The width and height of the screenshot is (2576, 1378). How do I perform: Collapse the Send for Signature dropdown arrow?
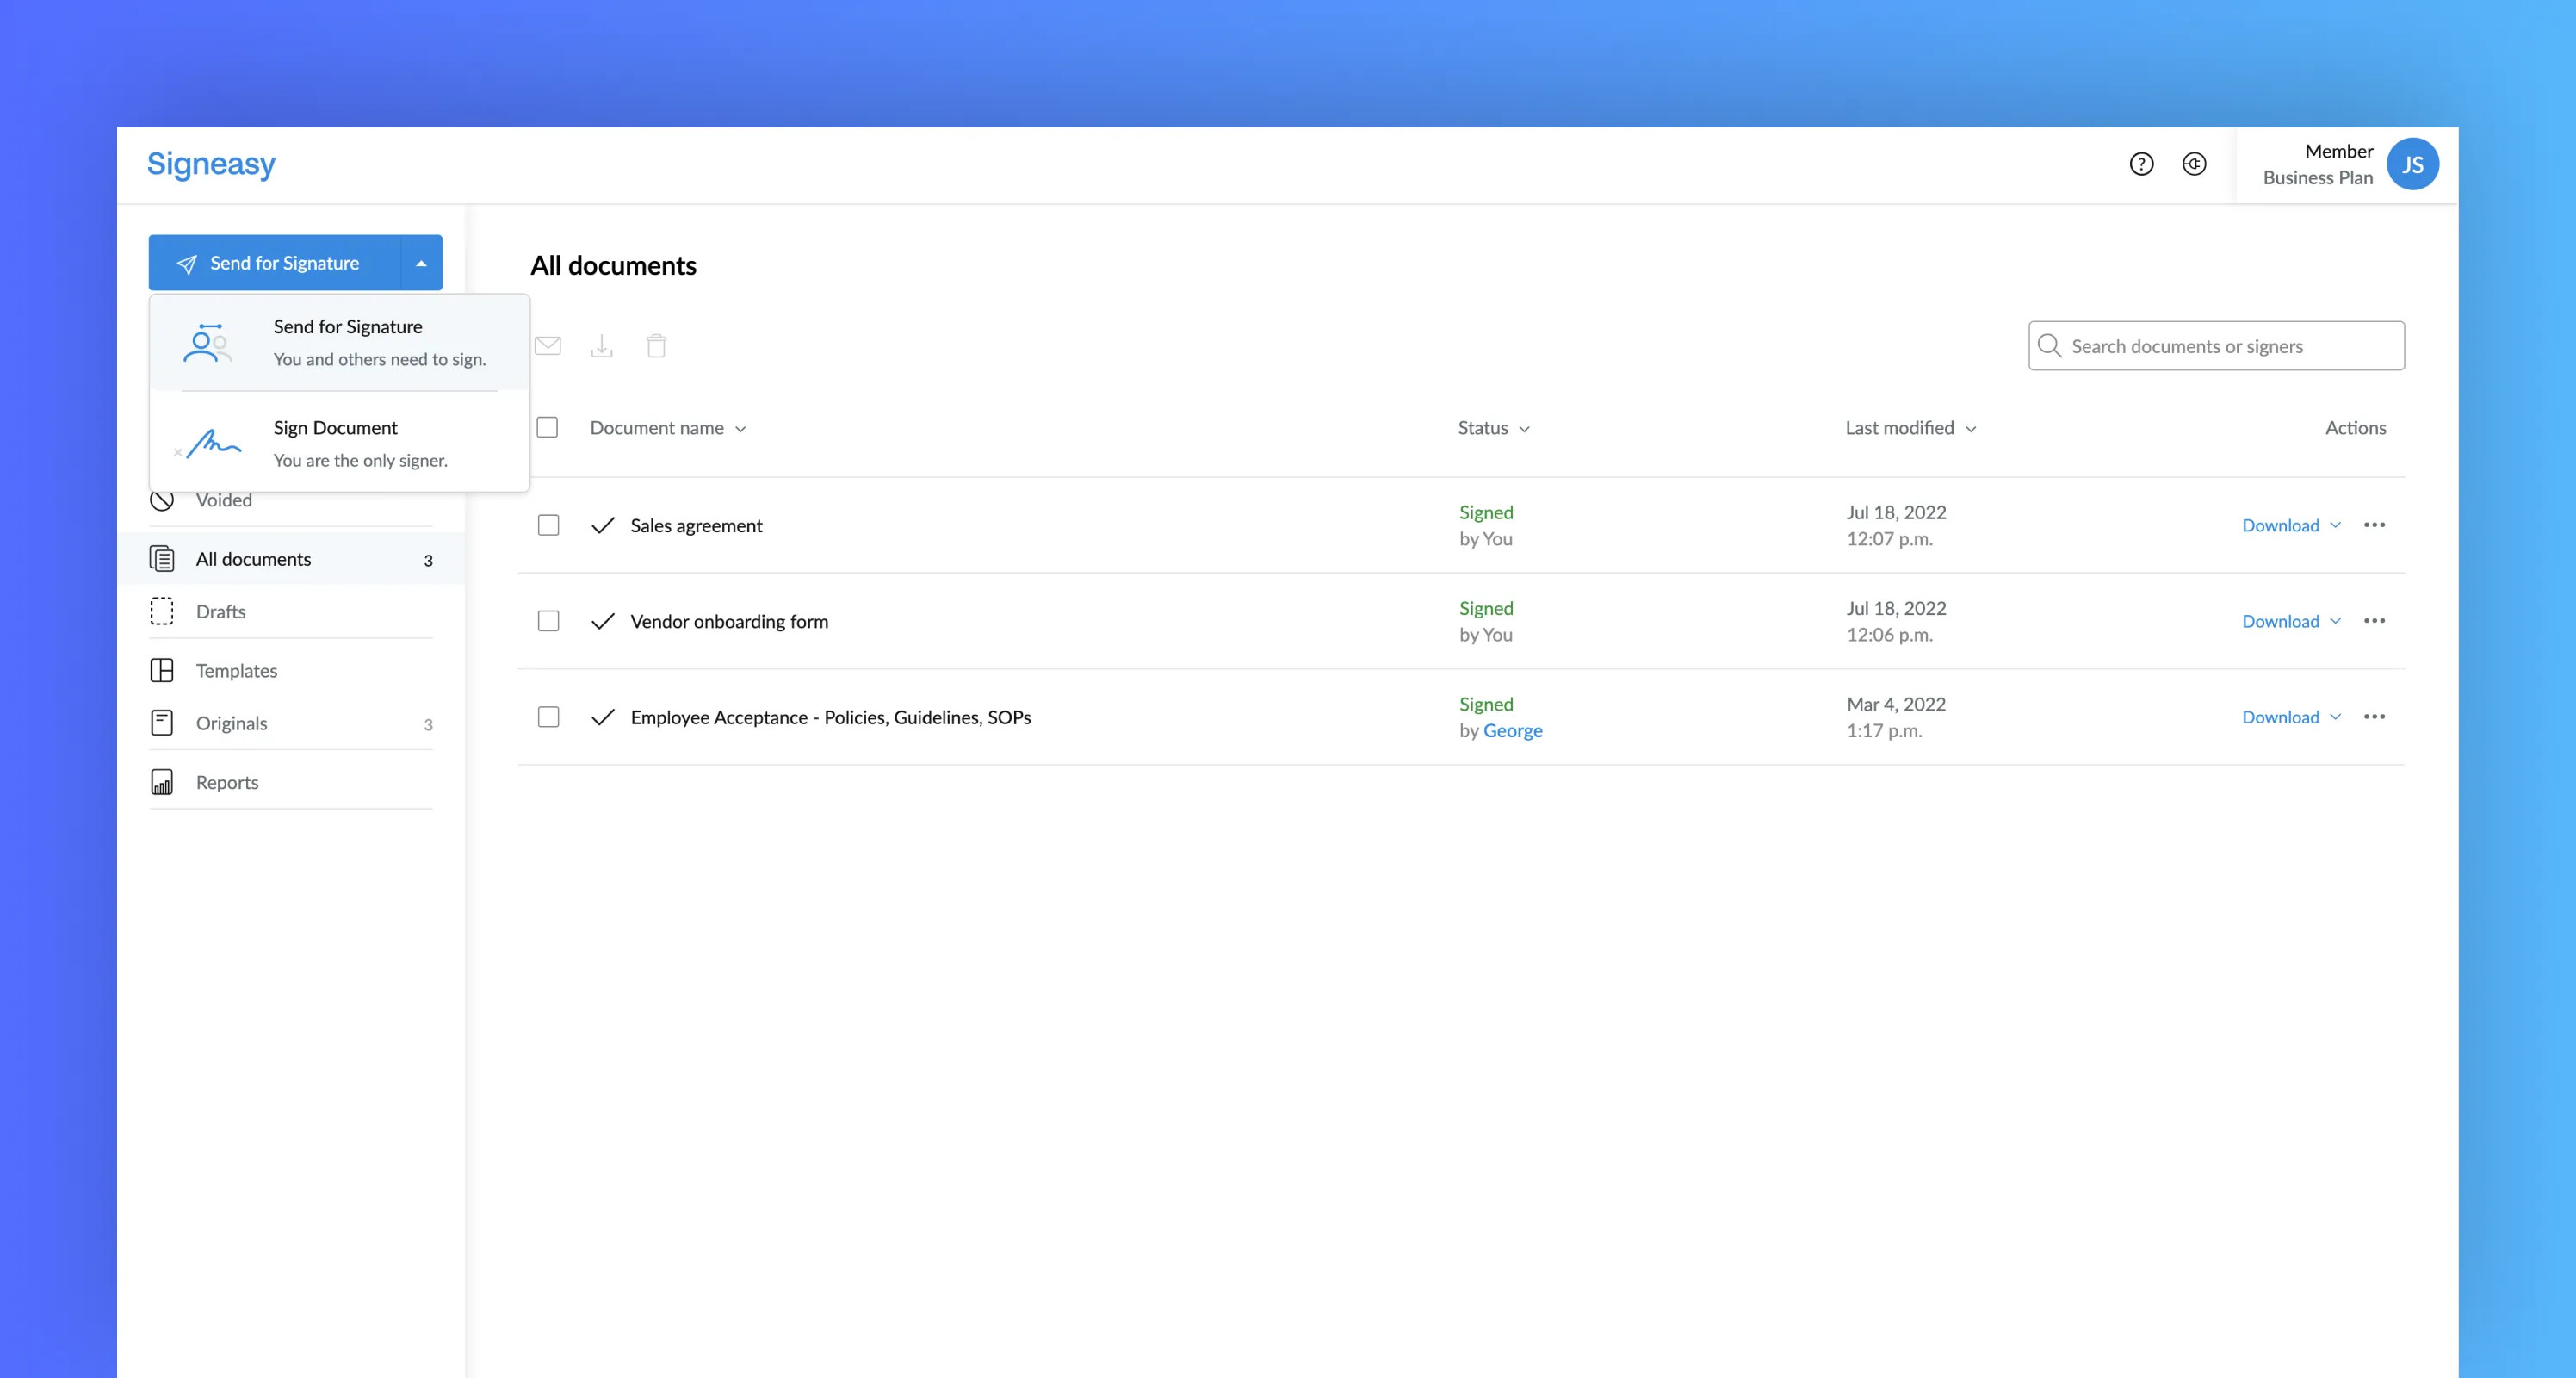point(421,263)
